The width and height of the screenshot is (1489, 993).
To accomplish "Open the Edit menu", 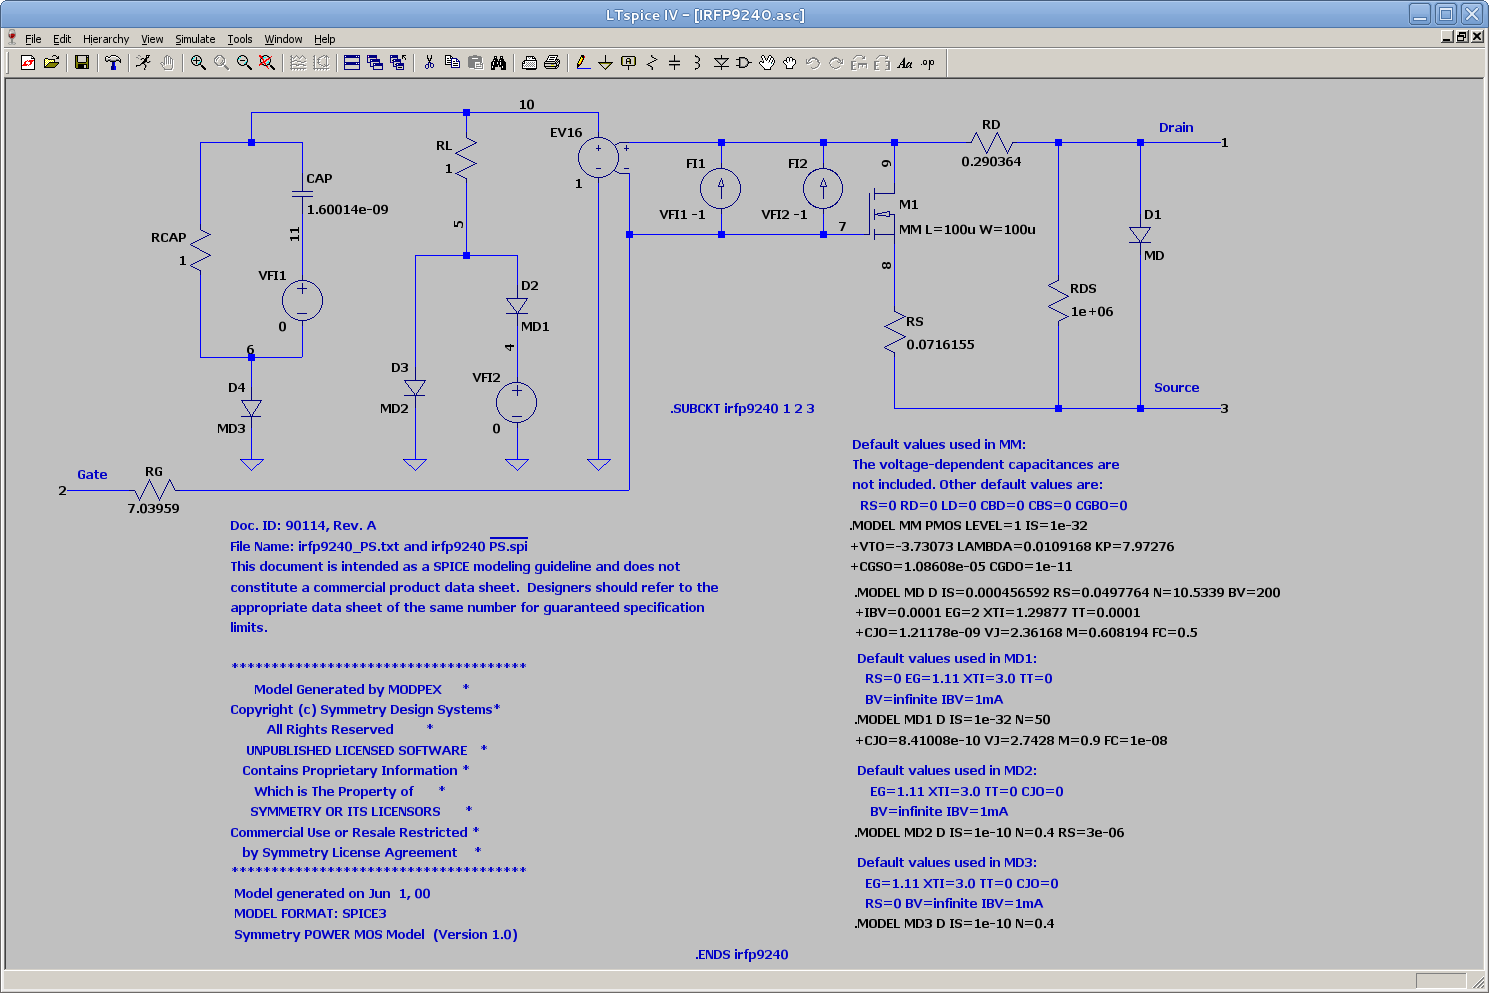I will 62,39.
